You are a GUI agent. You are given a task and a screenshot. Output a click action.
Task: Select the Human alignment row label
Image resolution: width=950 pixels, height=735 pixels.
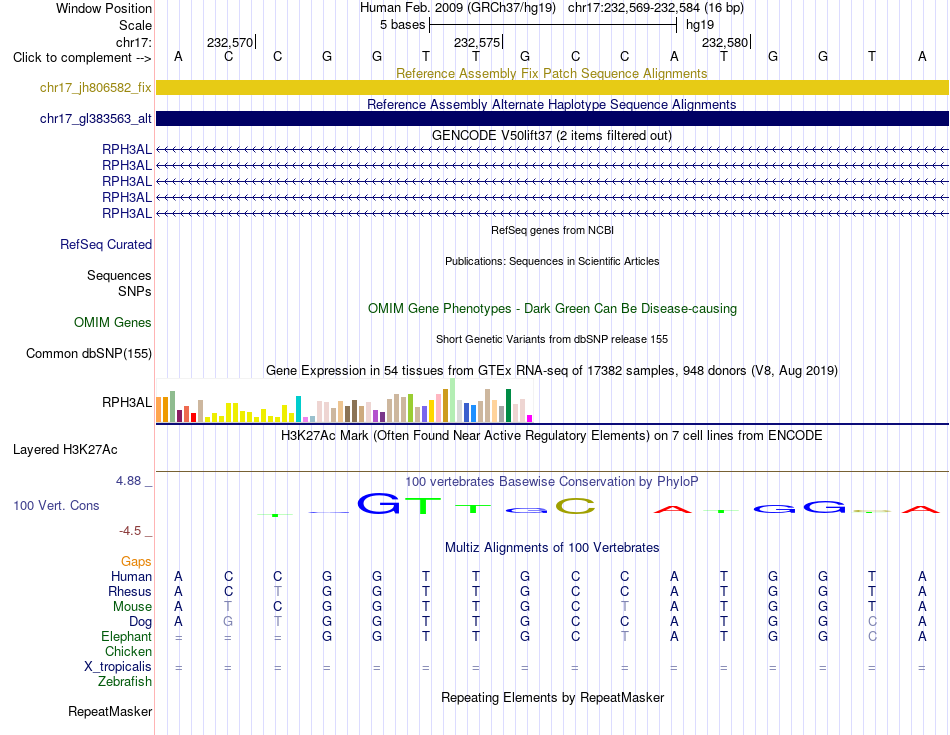pos(131,576)
